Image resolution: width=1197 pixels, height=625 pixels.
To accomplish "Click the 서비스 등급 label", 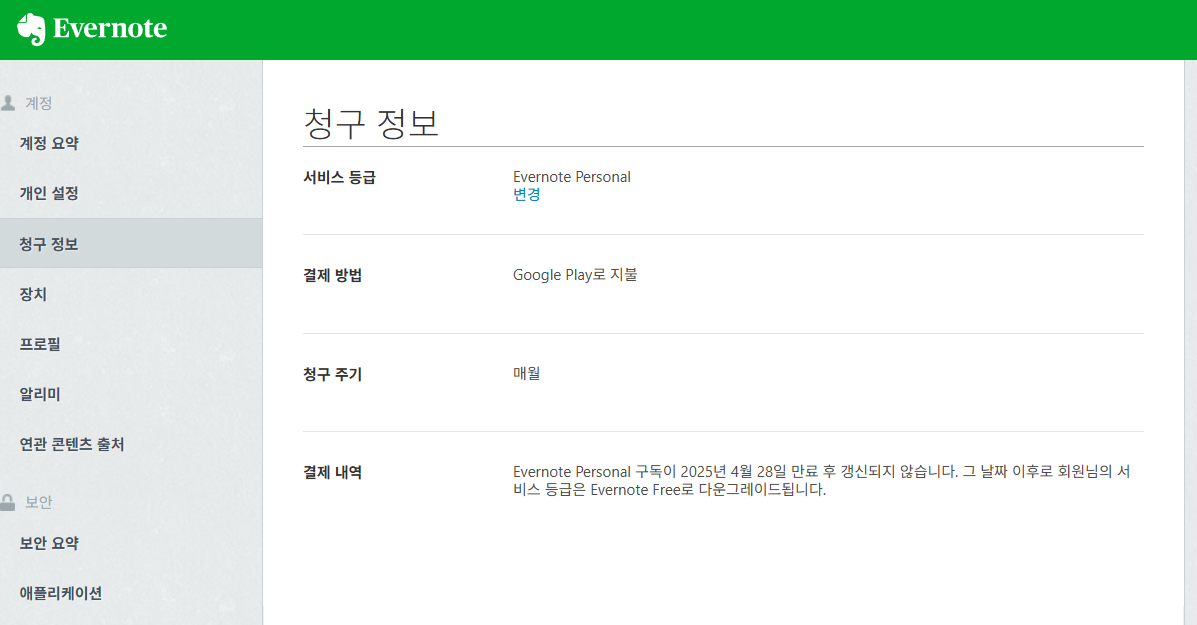I will (x=340, y=177).
